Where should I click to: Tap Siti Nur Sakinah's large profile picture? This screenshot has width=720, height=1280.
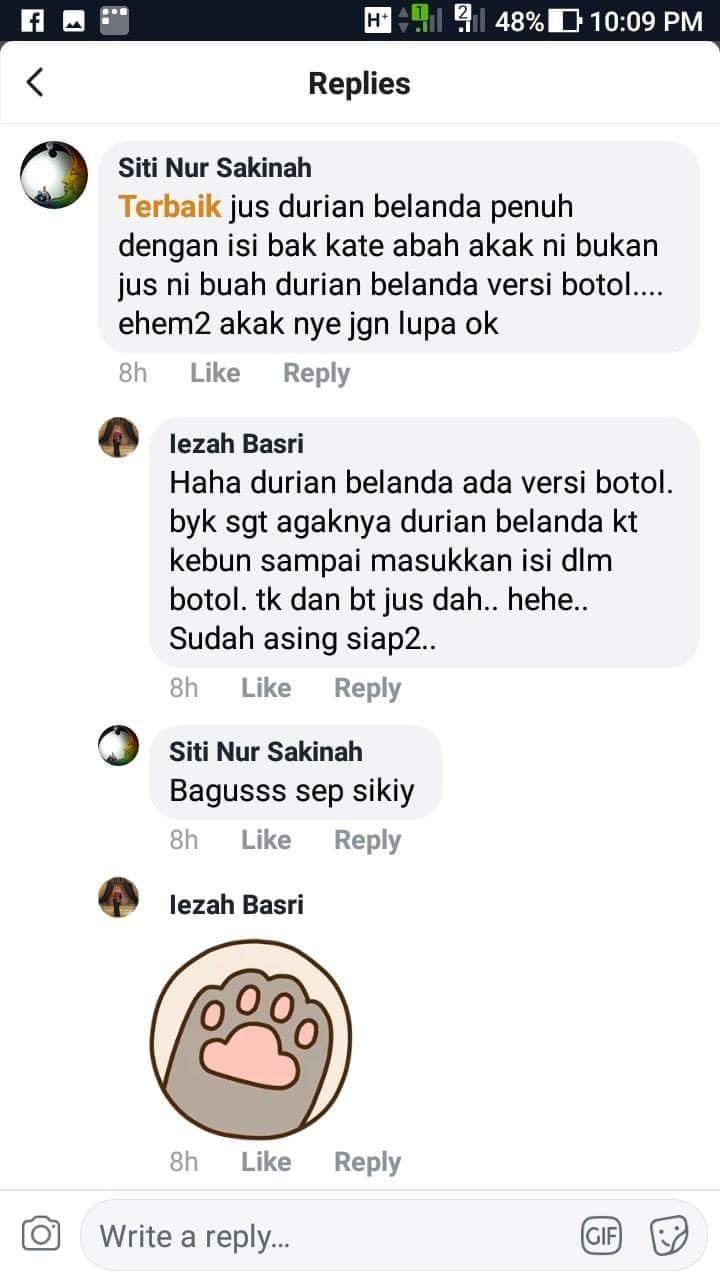click(54, 174)
